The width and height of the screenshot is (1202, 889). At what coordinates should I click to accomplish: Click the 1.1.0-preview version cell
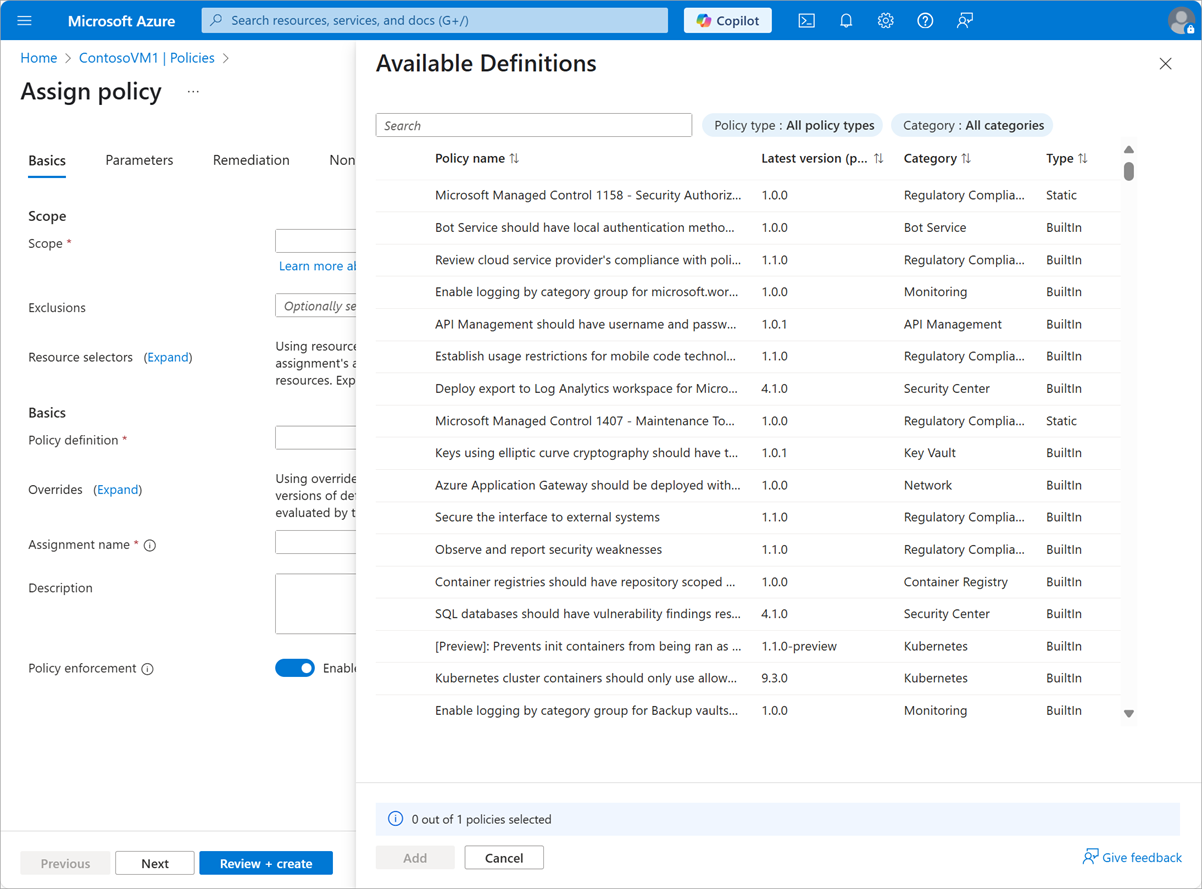[799, 646]
